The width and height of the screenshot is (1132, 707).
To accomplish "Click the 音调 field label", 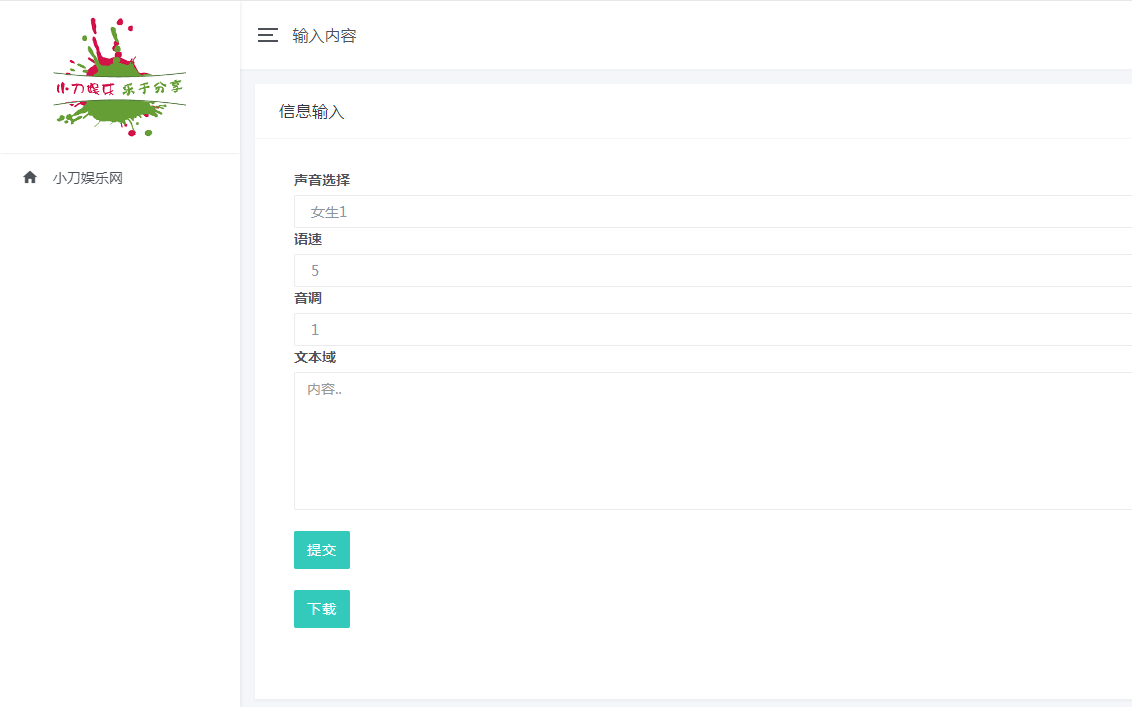I will pos(307,298).
